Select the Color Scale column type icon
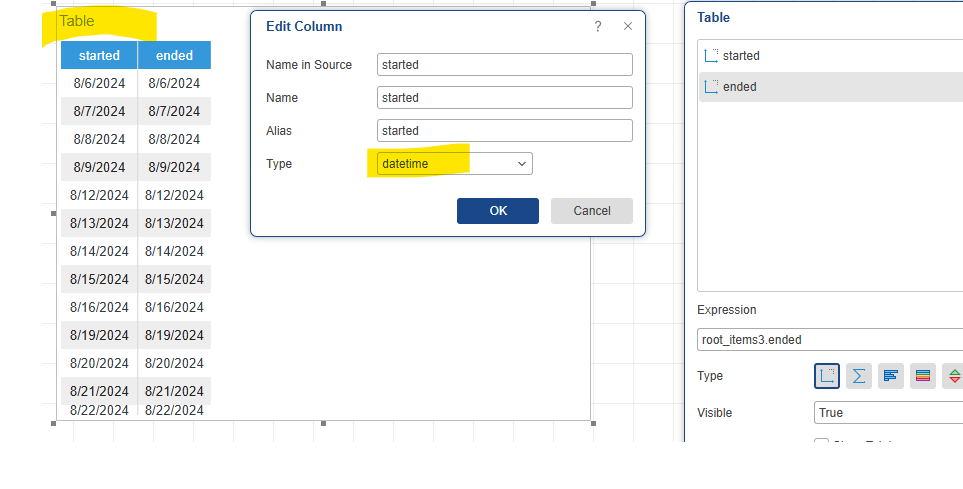The height and width of the screenshot is (489, 963). (x=922, y=376)
